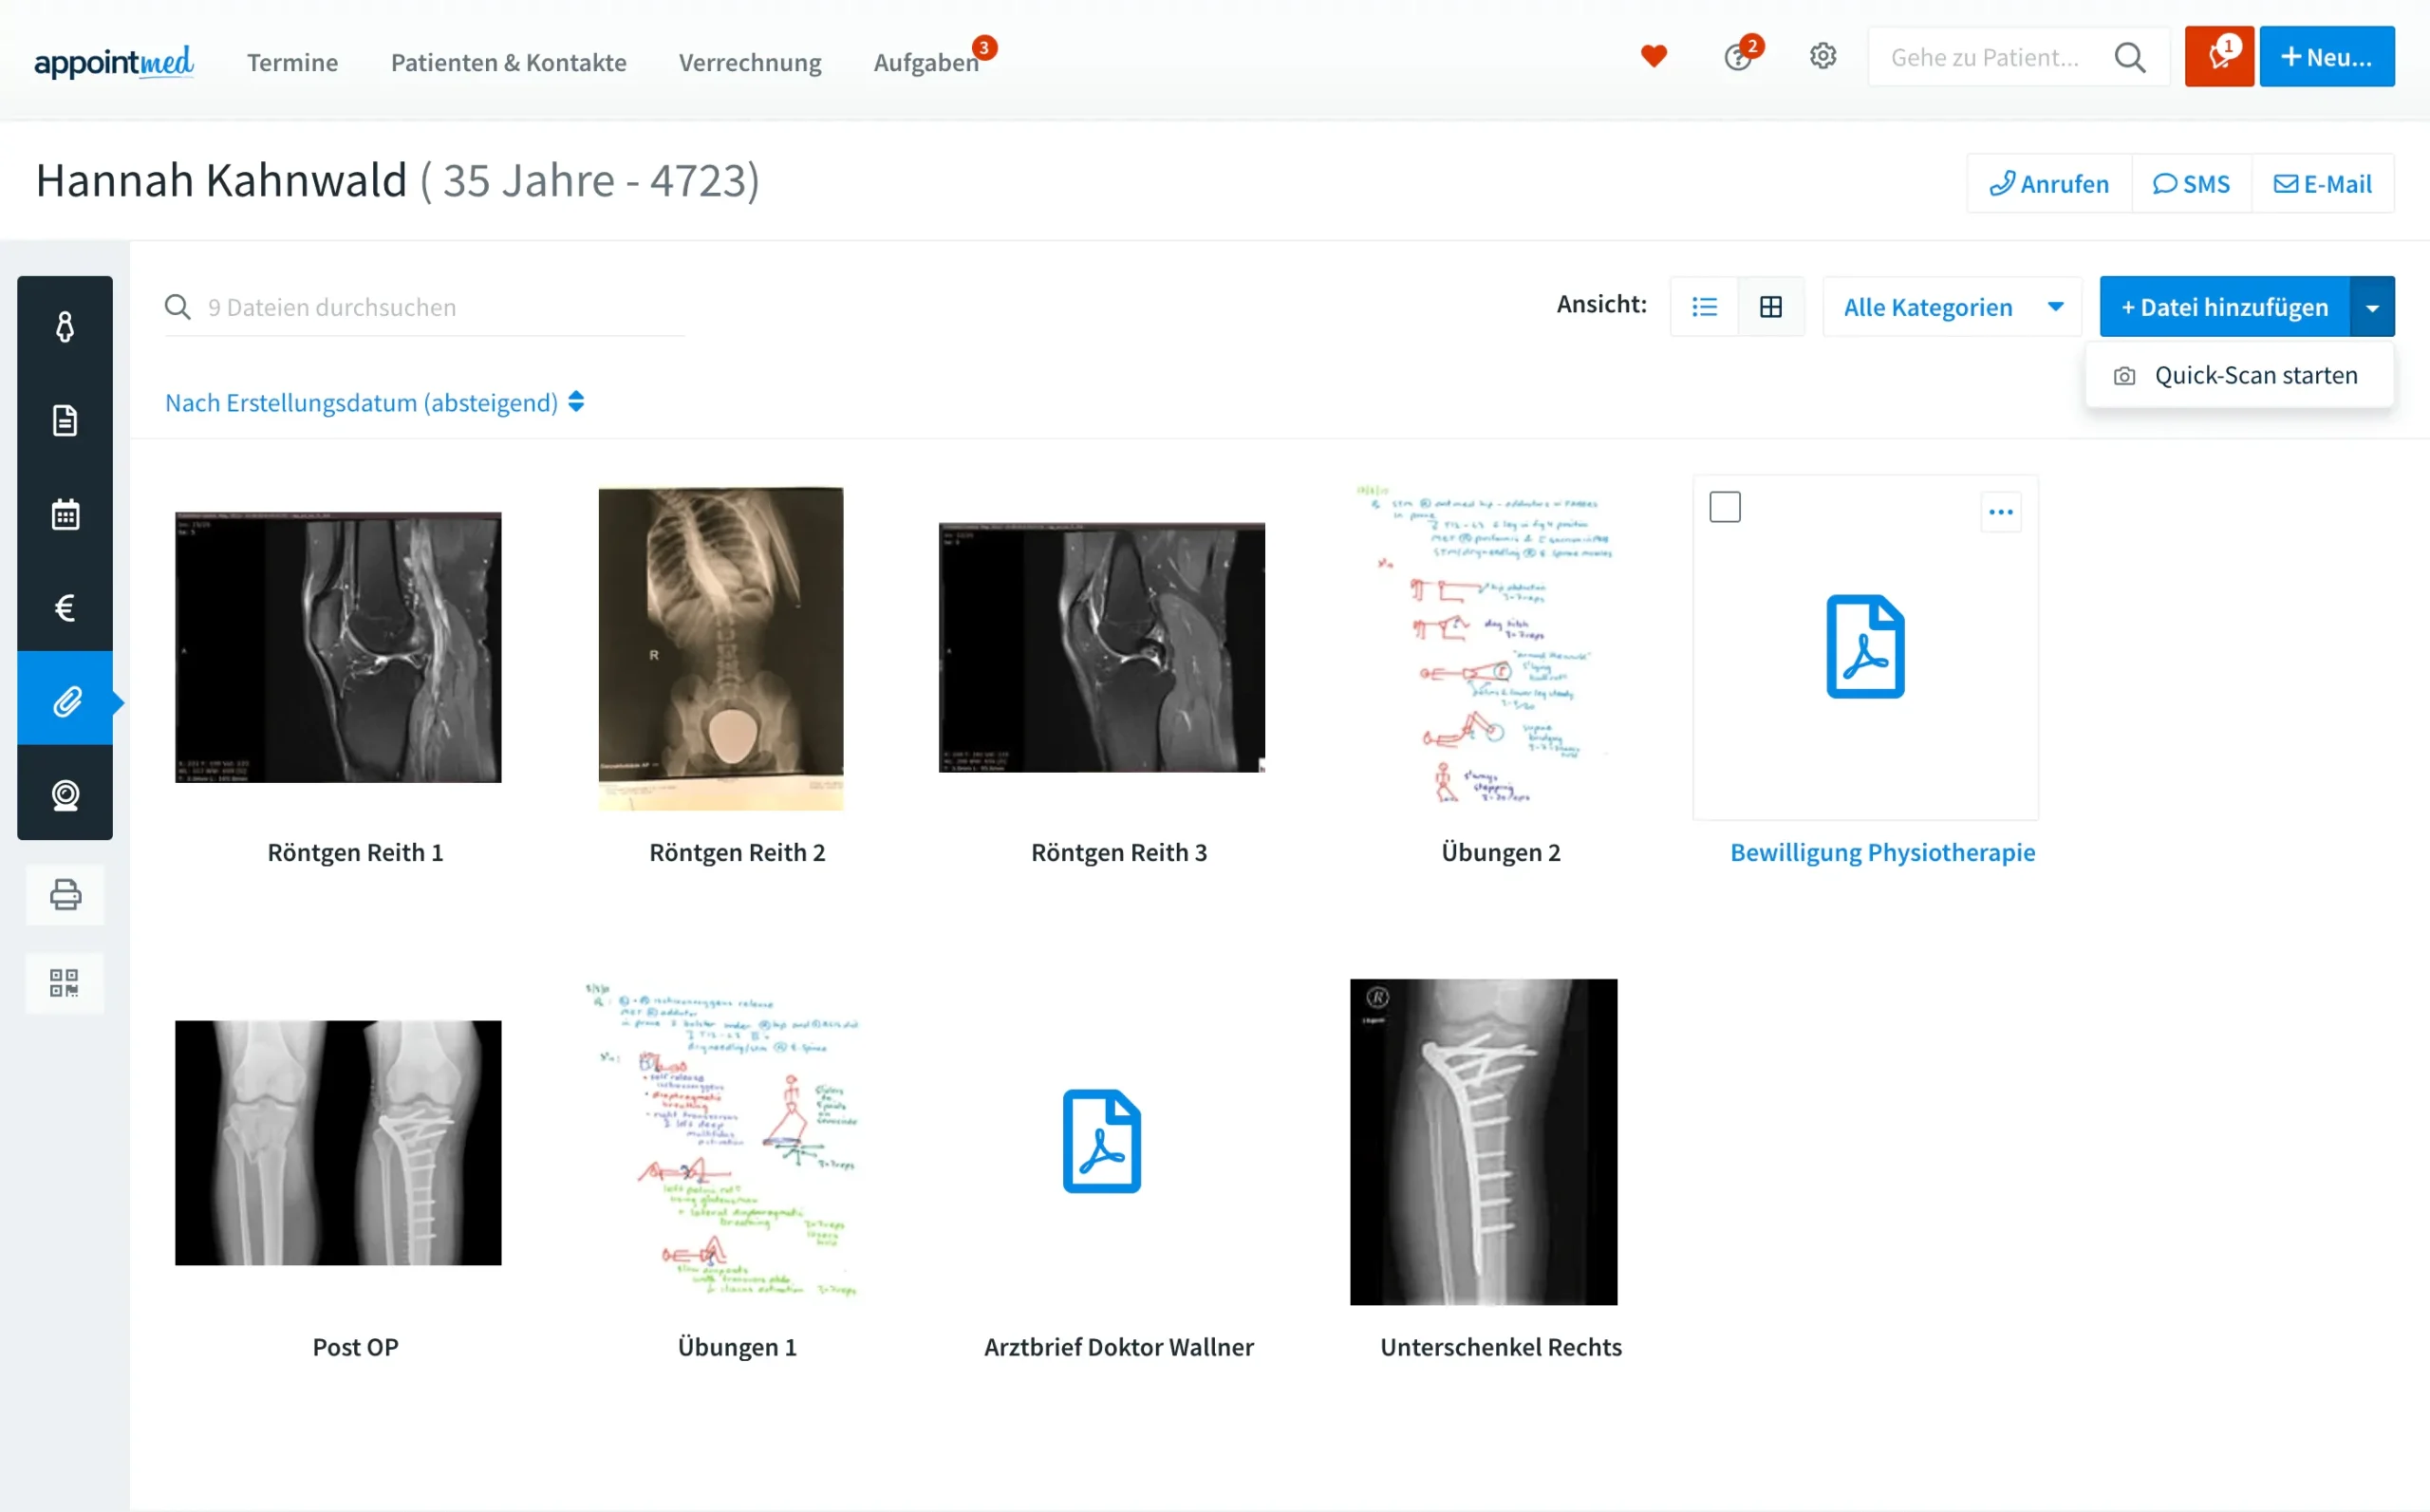The height and width of the screenshot is (1512, 2430).
Task: Open the attachments paperclip sidebar icon
Action: coord(65,702)
